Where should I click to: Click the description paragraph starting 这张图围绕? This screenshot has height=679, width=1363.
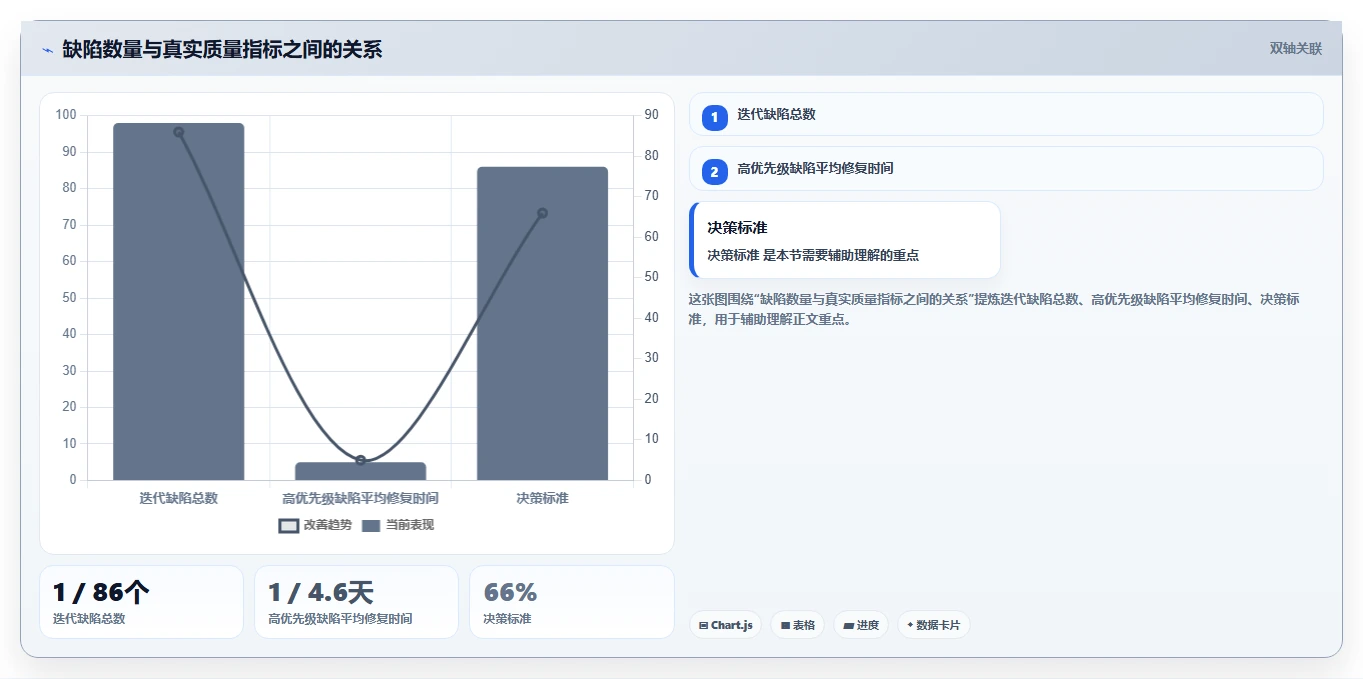coord(994,310)
